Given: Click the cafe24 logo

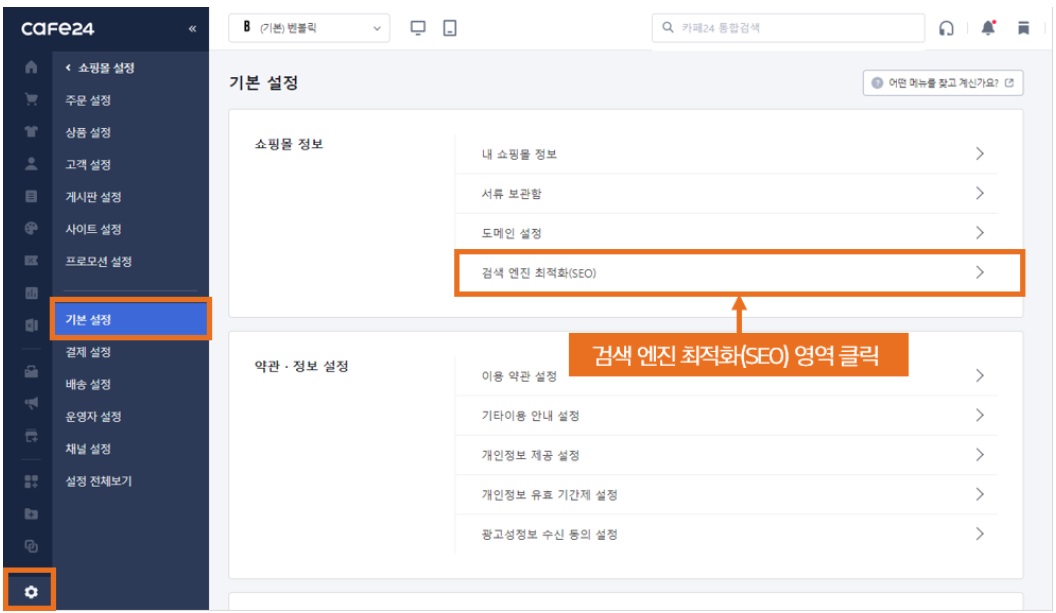Looking at the screenshot, I should (x=58, y=28).
